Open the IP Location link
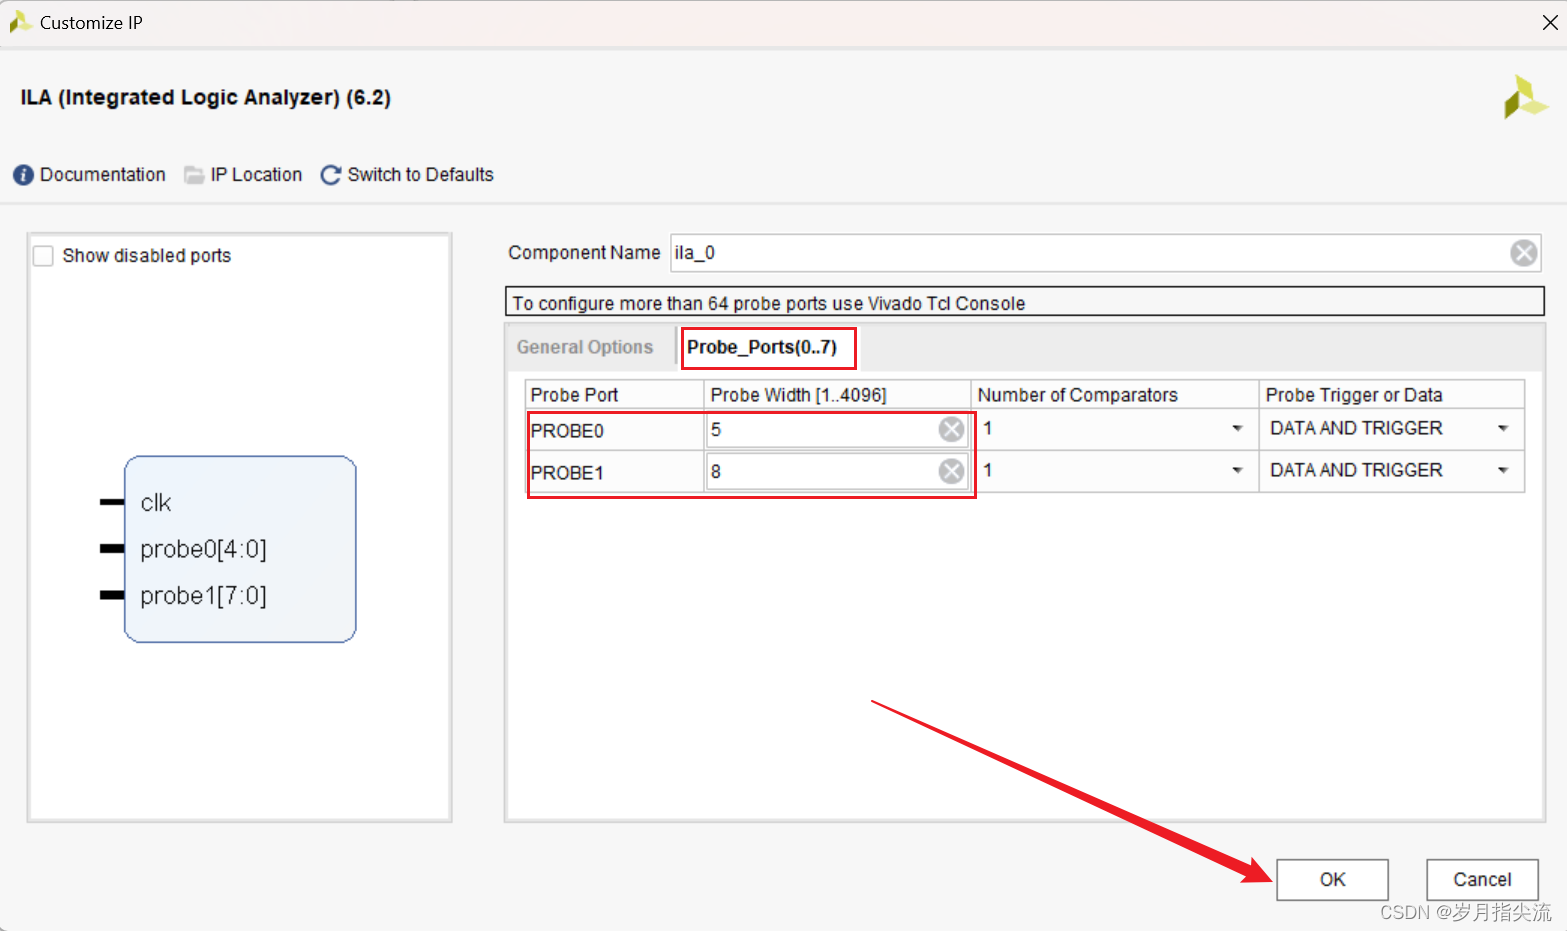Viewport: 1567px width, 931px height. (x=256, y=175)
